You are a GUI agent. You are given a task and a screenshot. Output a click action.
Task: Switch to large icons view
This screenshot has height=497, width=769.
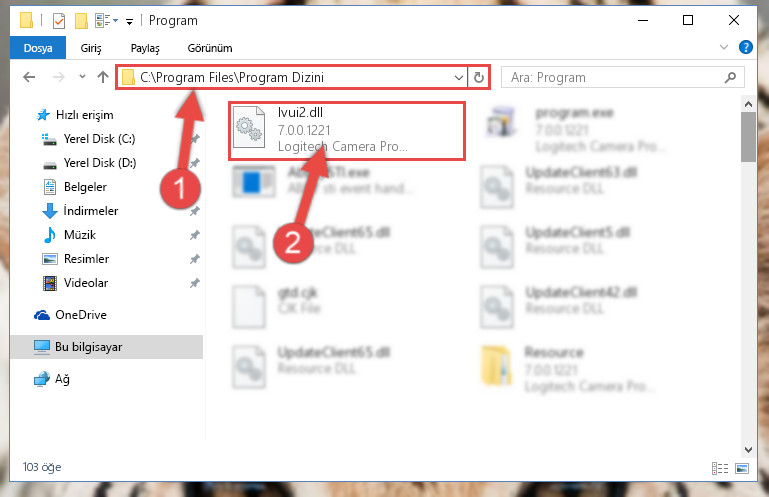coord(742,469)
